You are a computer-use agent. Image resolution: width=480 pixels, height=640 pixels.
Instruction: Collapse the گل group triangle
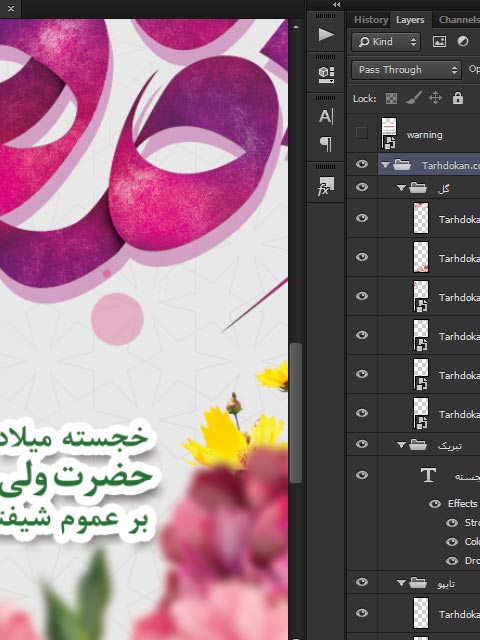[401, 188]
